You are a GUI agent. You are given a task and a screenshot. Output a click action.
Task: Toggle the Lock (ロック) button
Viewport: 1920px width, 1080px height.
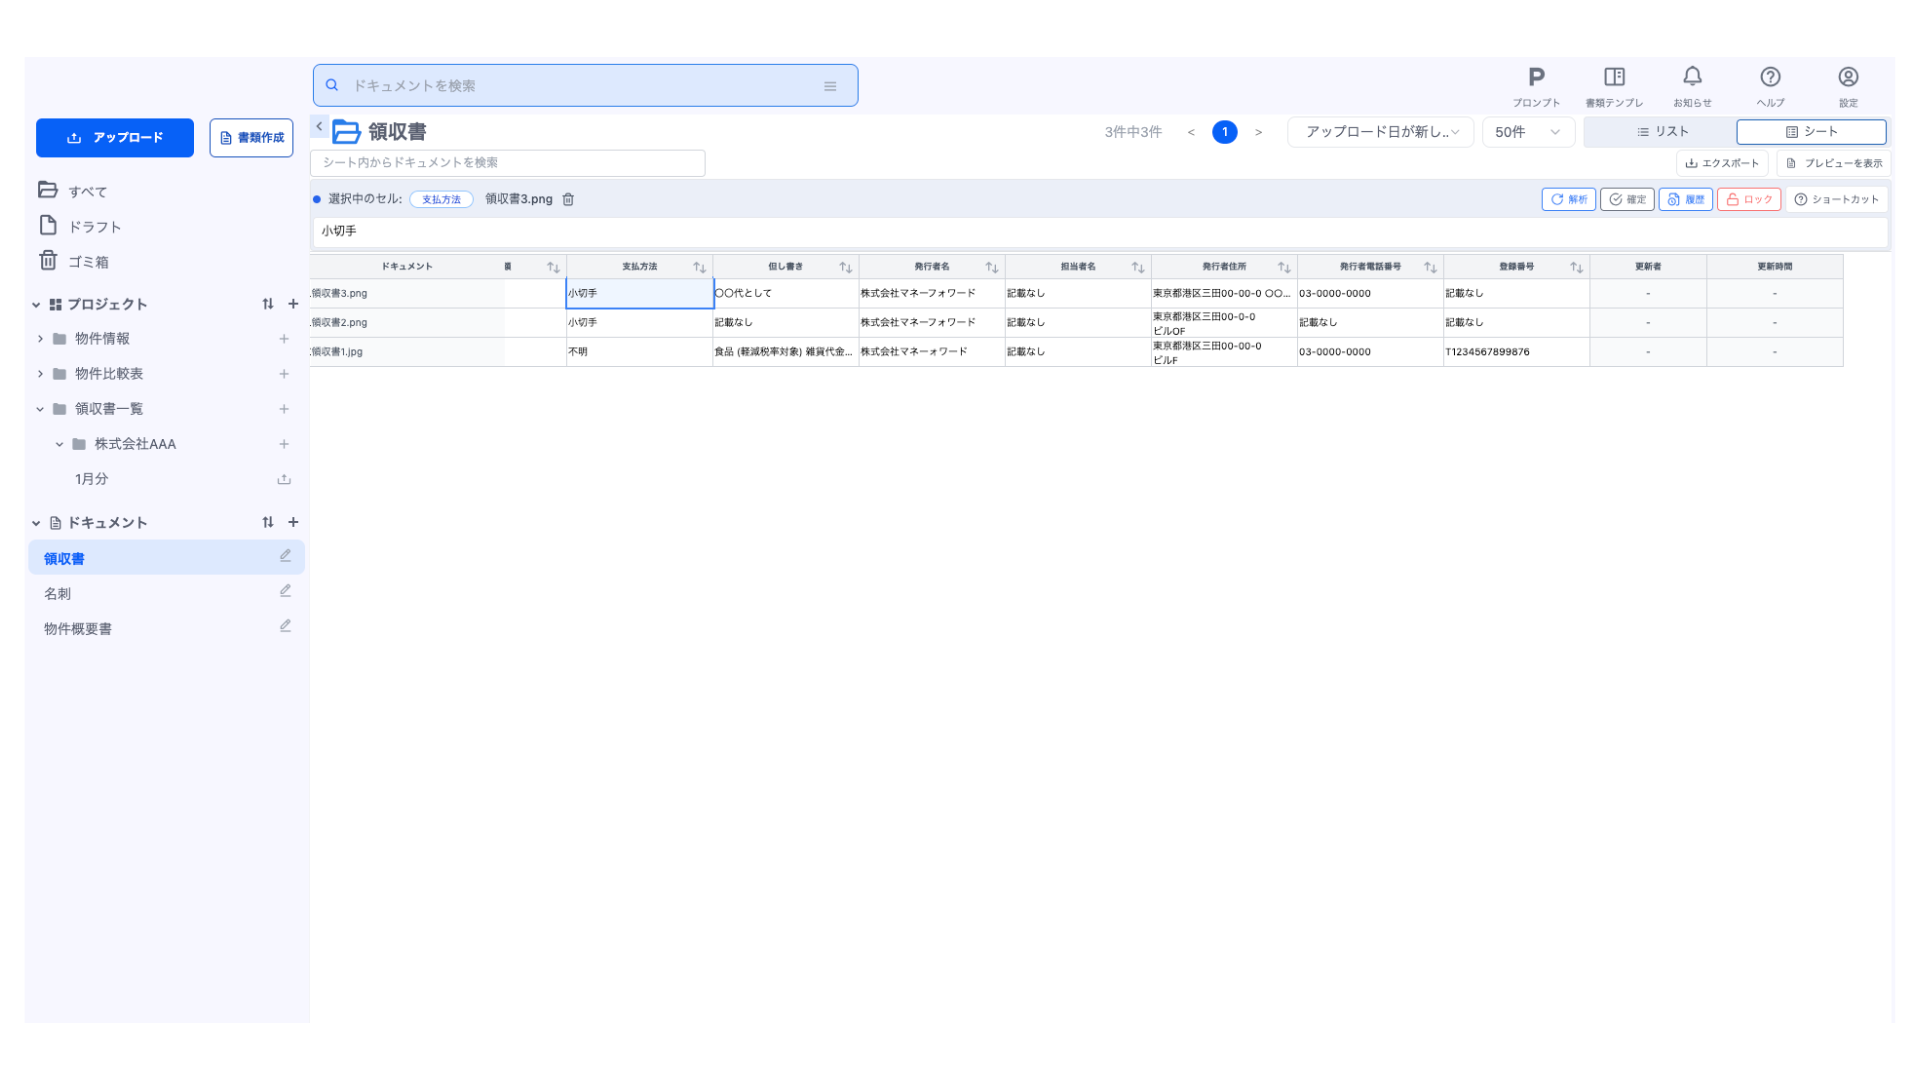(x=1748, y=200)
